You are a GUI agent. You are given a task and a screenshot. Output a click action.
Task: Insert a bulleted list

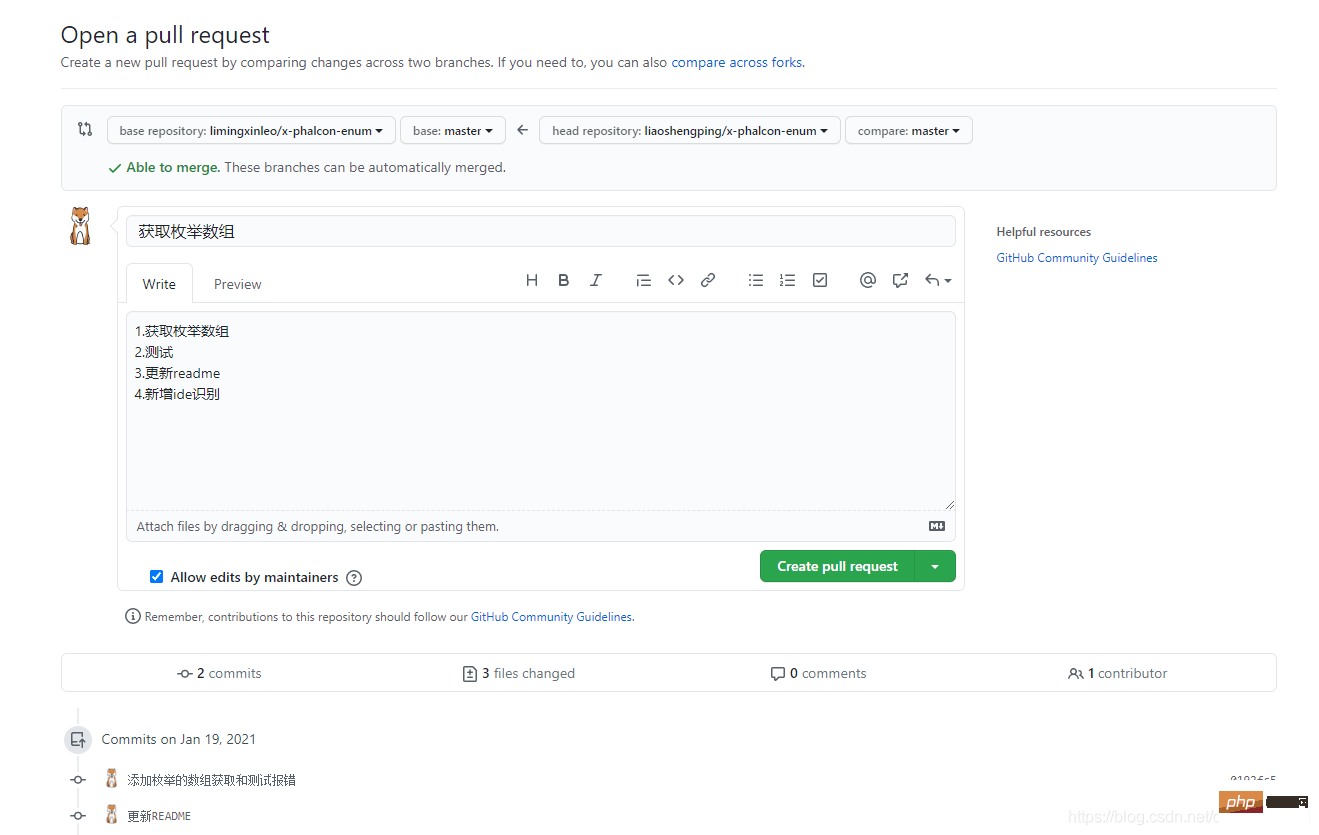click(756, 281)
